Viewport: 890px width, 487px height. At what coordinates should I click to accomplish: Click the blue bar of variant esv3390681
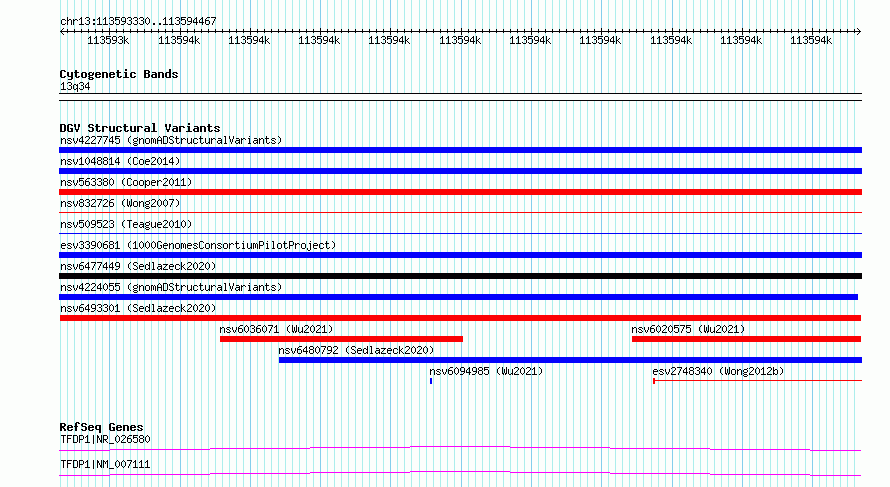pyautogui.click(x=460, y=255)
